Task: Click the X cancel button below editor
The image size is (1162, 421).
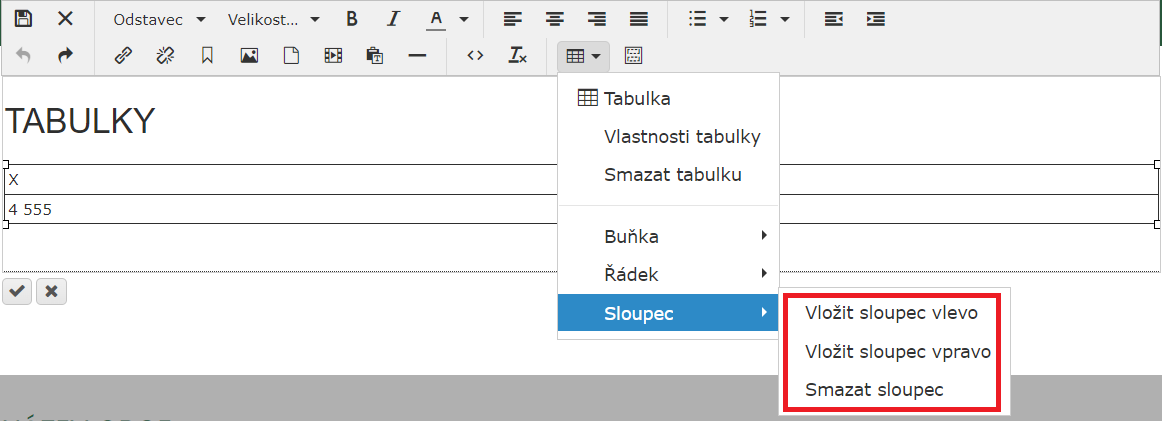Action: coord(51,291)
